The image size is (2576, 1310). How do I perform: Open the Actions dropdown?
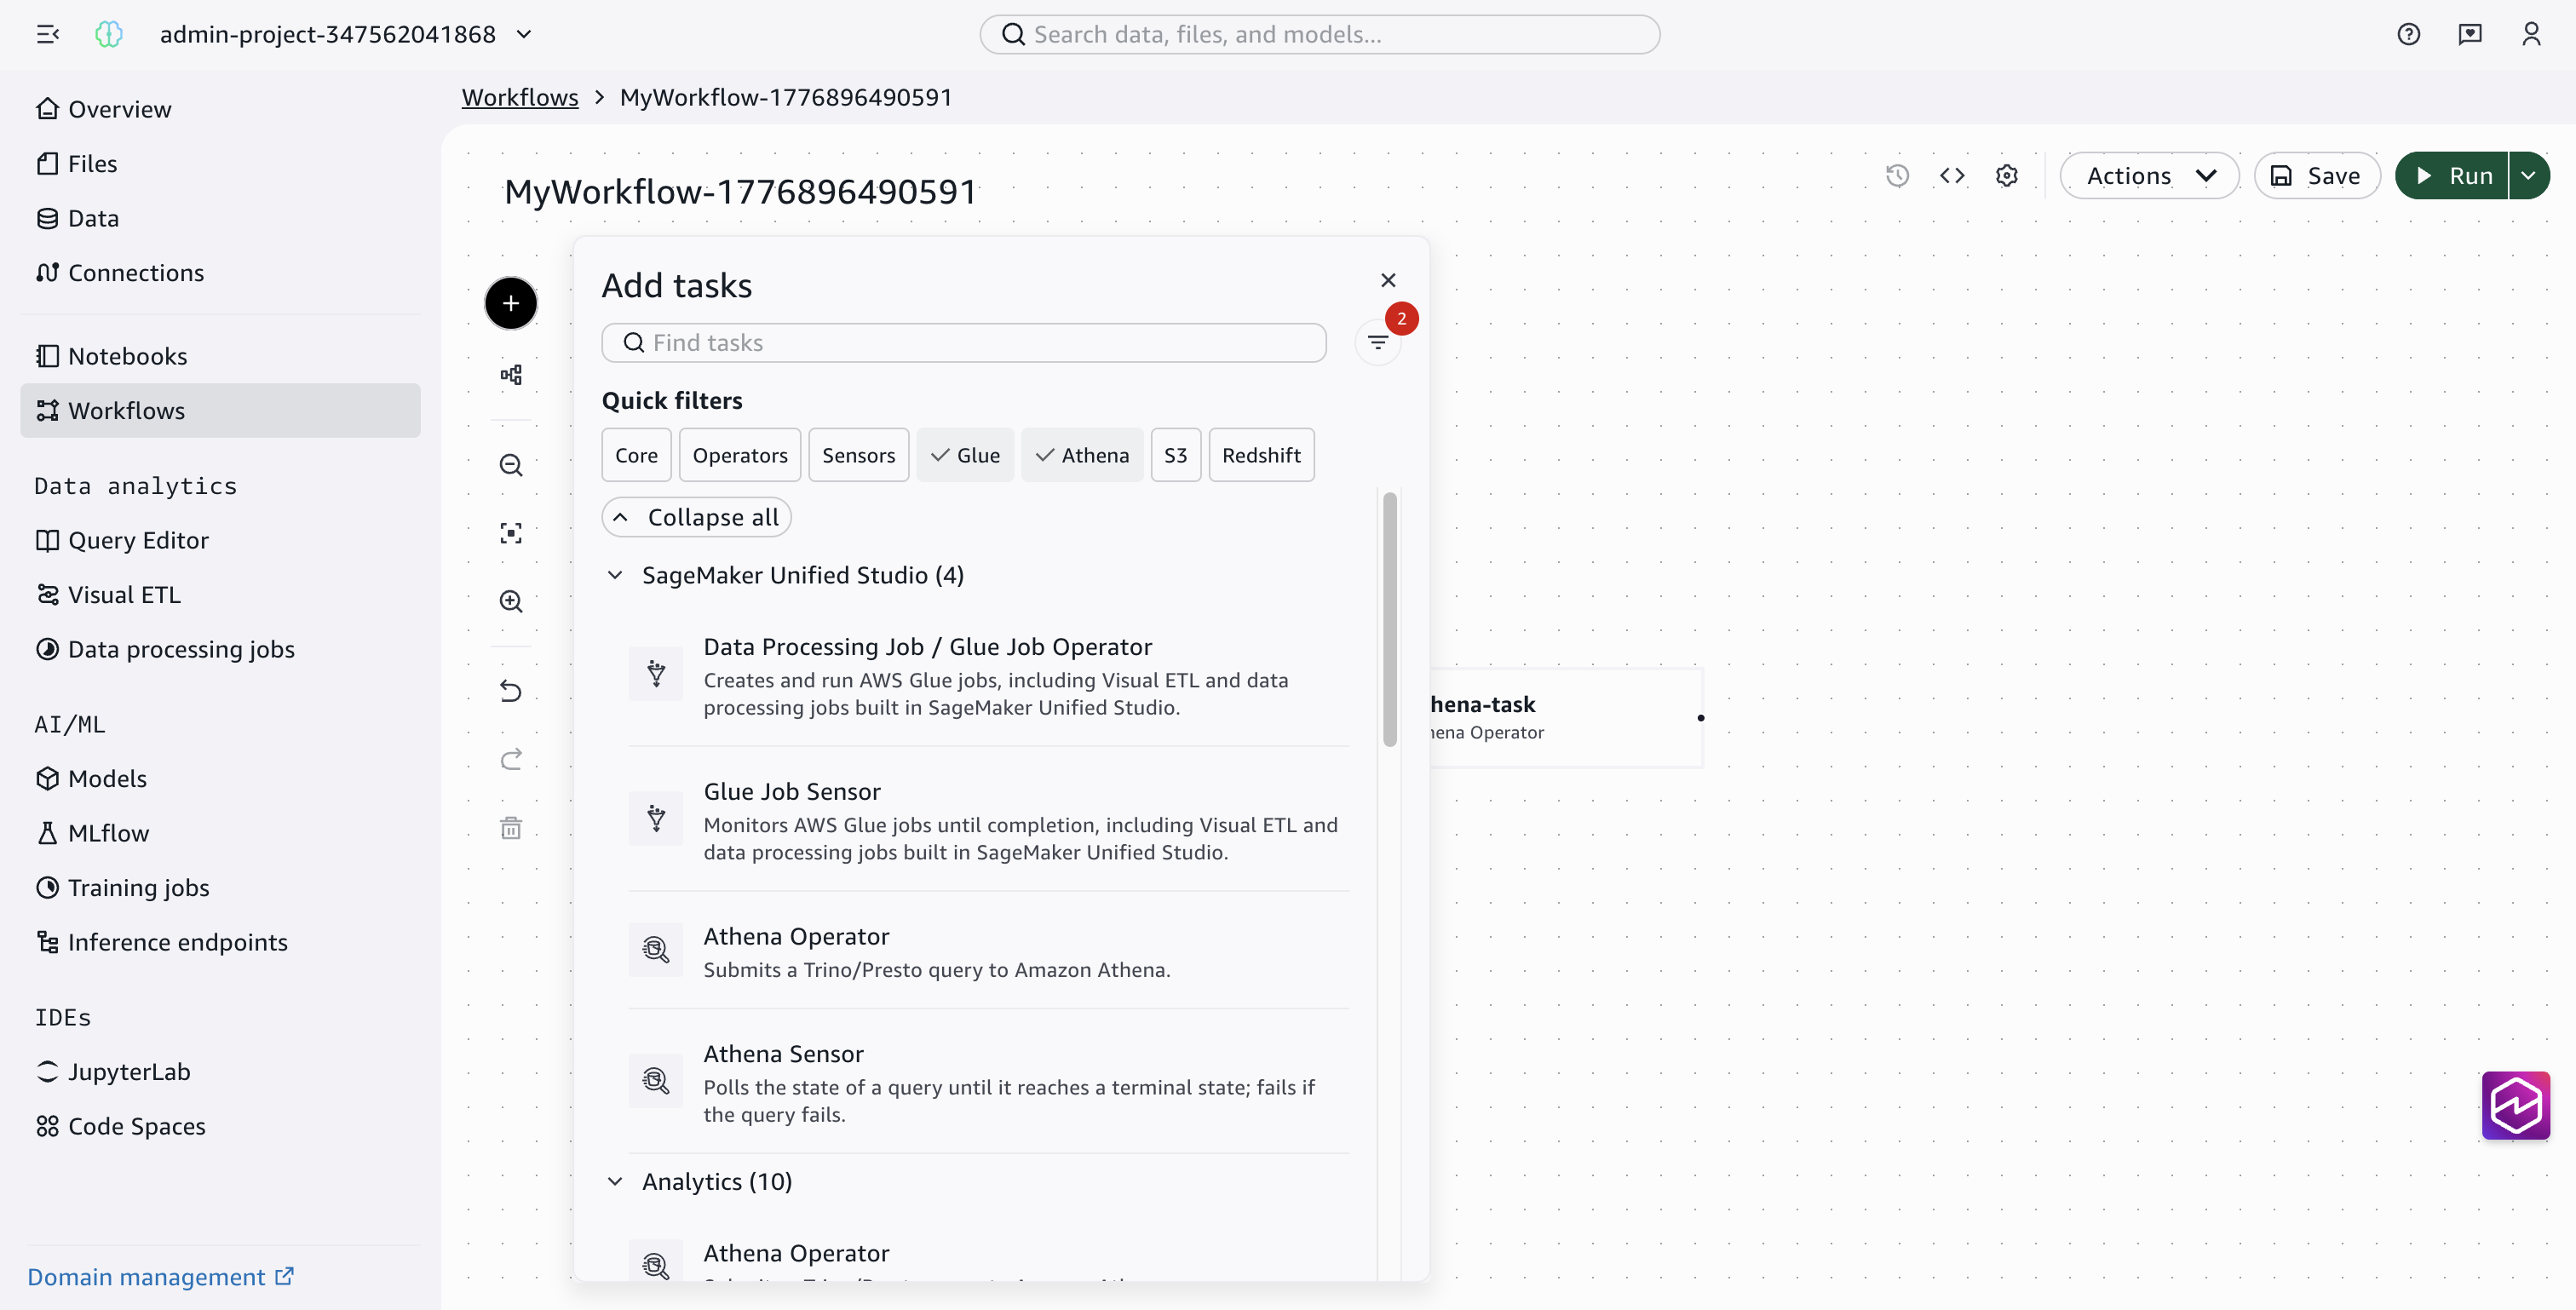click(x=2149, y=176)
